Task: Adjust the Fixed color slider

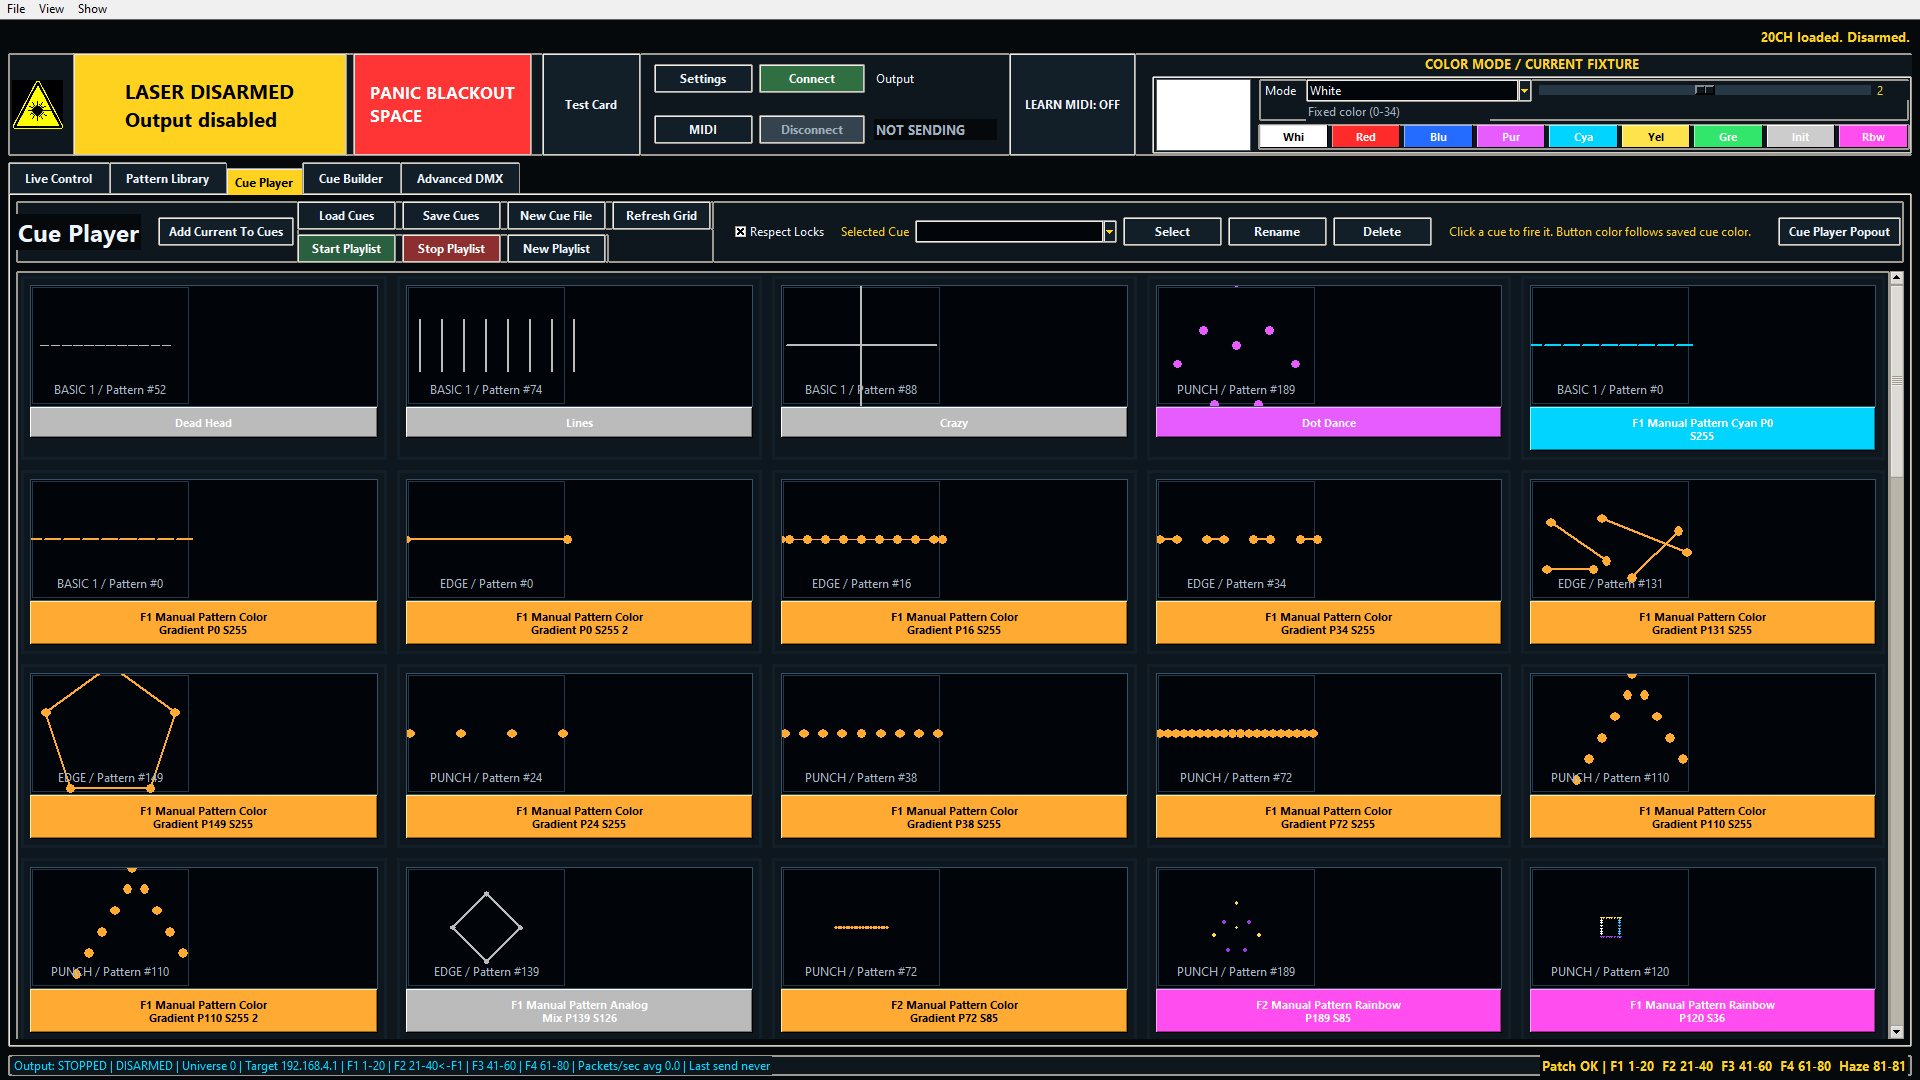Action: (1705, 91)
